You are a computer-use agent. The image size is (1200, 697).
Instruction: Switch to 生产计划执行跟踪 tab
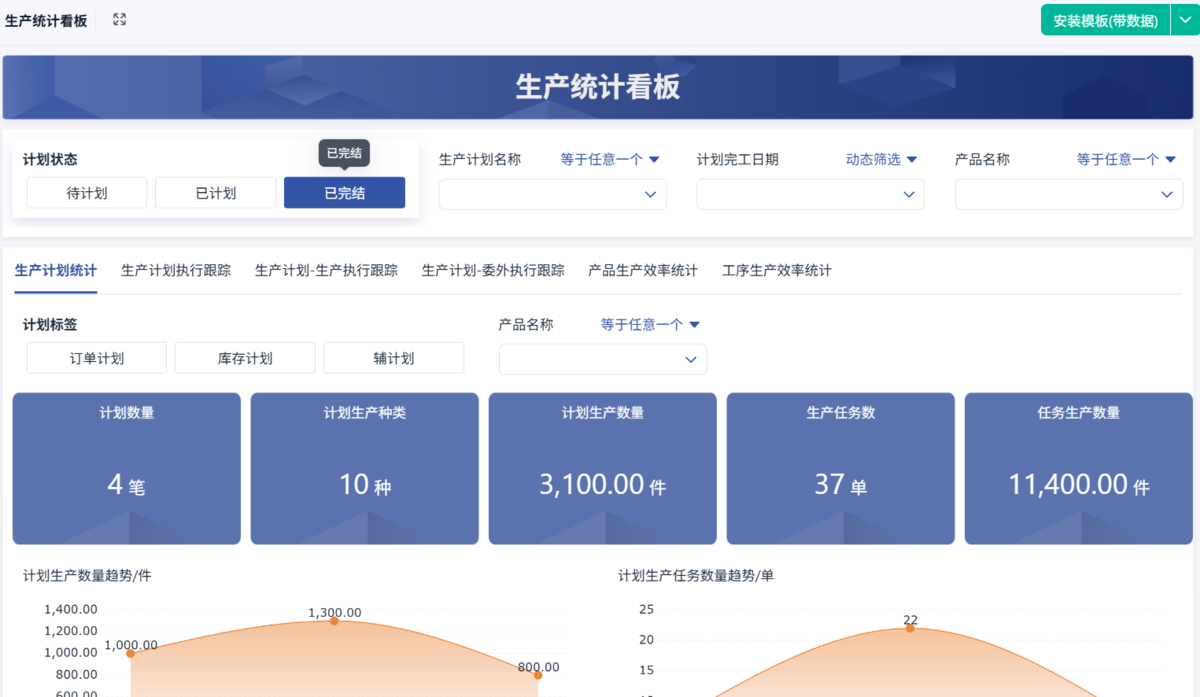pos(176,270)
